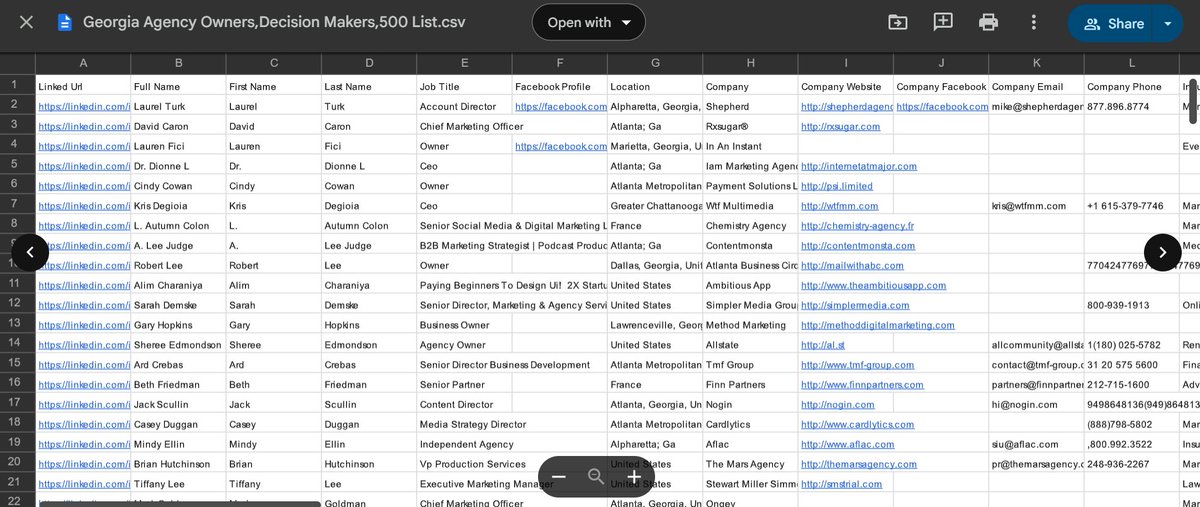Click the 'Job Title' header cell
The image size is (1200, 507).
pos(464,87)
